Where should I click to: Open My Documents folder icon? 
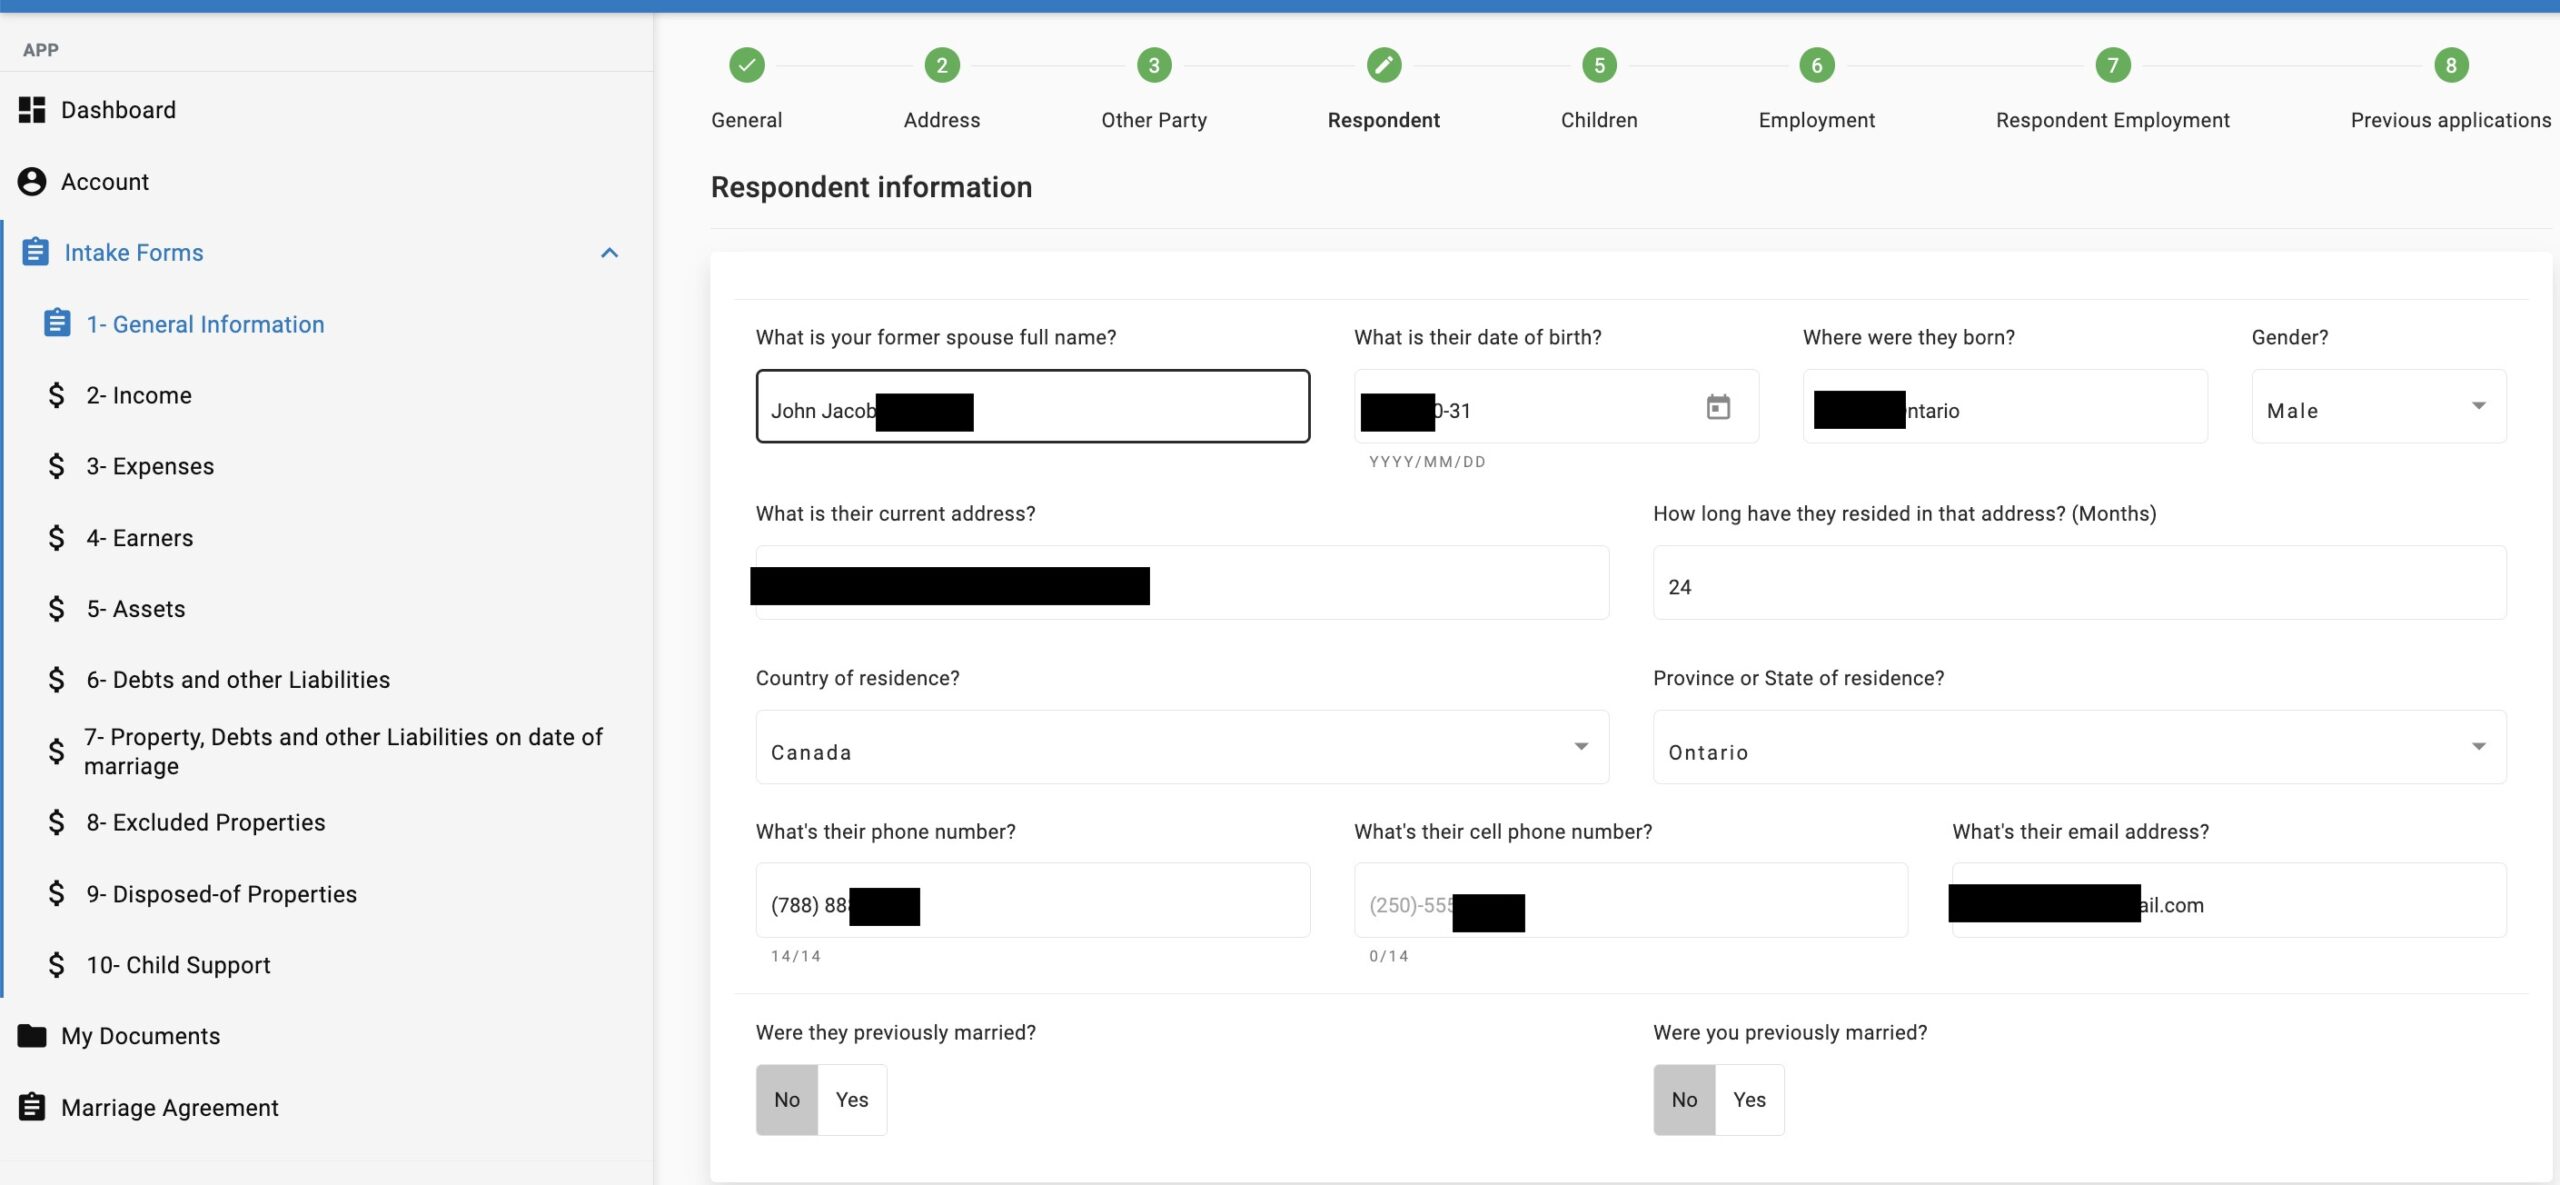[31, 1035]
